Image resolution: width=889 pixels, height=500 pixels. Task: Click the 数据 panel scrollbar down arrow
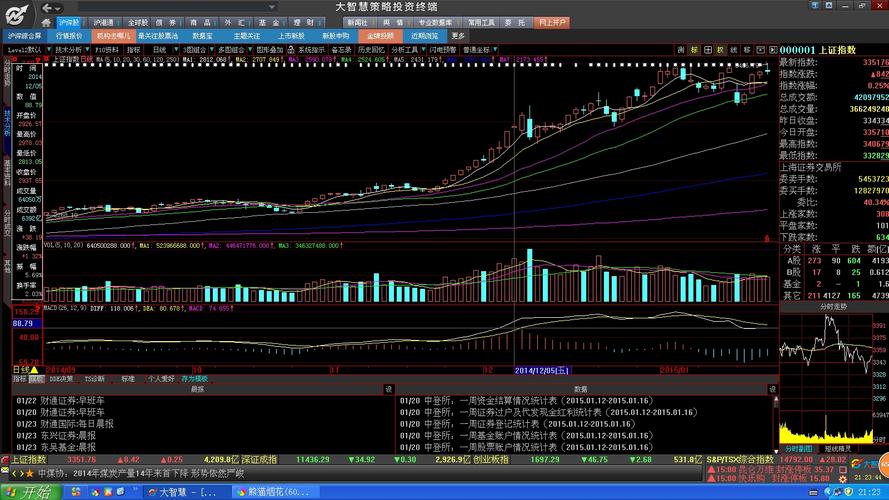(776, 451)
